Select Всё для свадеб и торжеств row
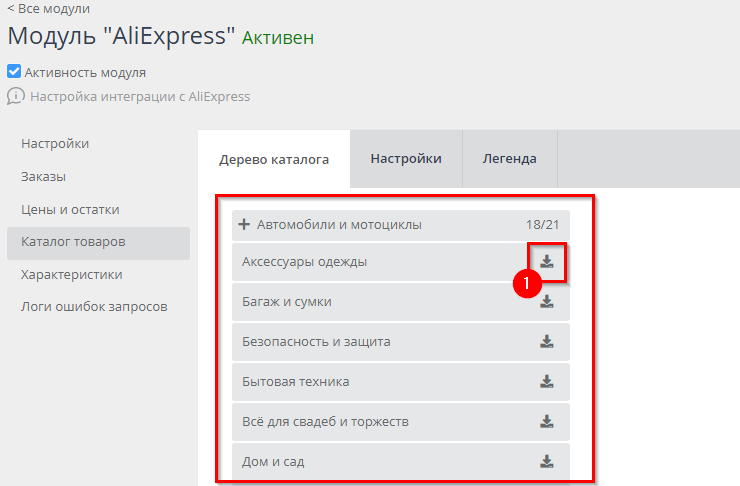Screen dimensions: 740x486 click(x=401, y=422)
